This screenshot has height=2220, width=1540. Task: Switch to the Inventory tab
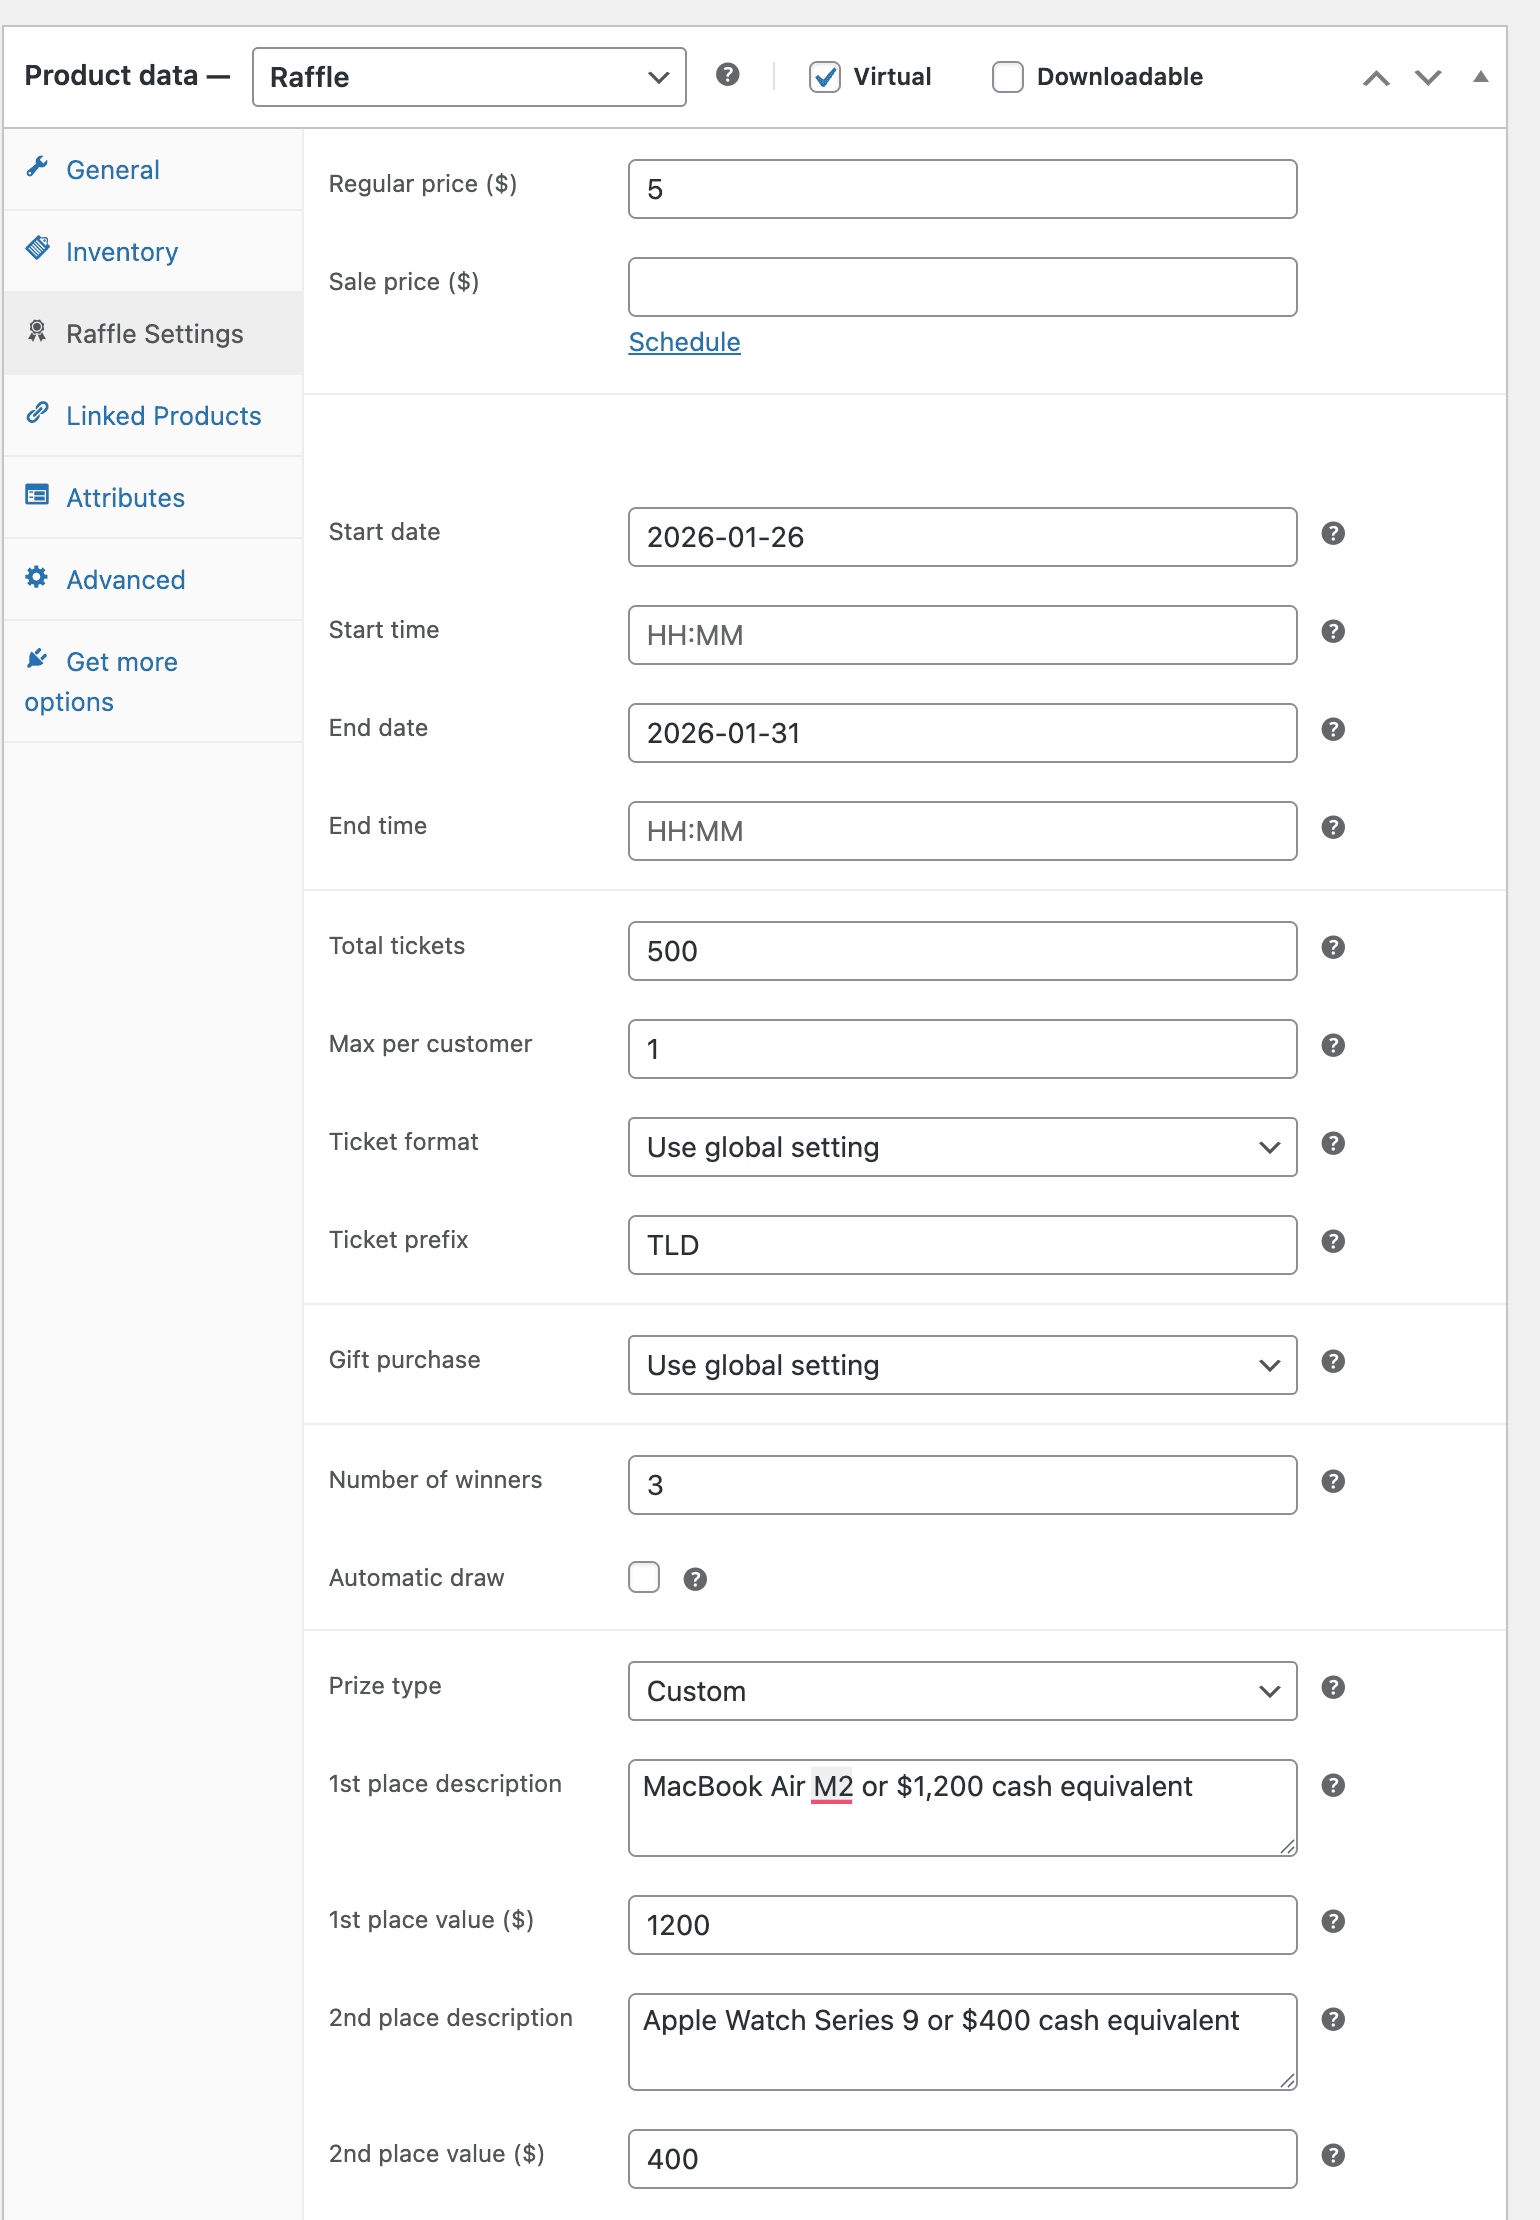[x=122, y=252]
